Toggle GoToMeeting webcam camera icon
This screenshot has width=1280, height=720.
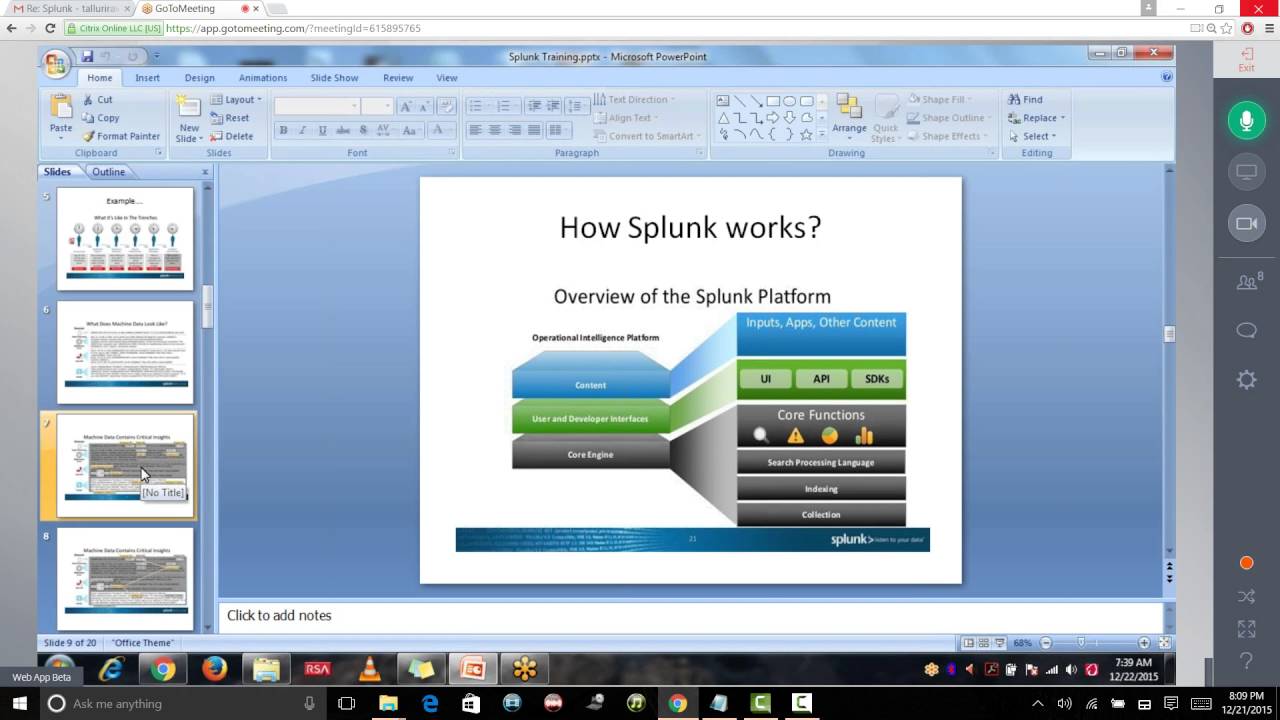(x=1247, y=224)
